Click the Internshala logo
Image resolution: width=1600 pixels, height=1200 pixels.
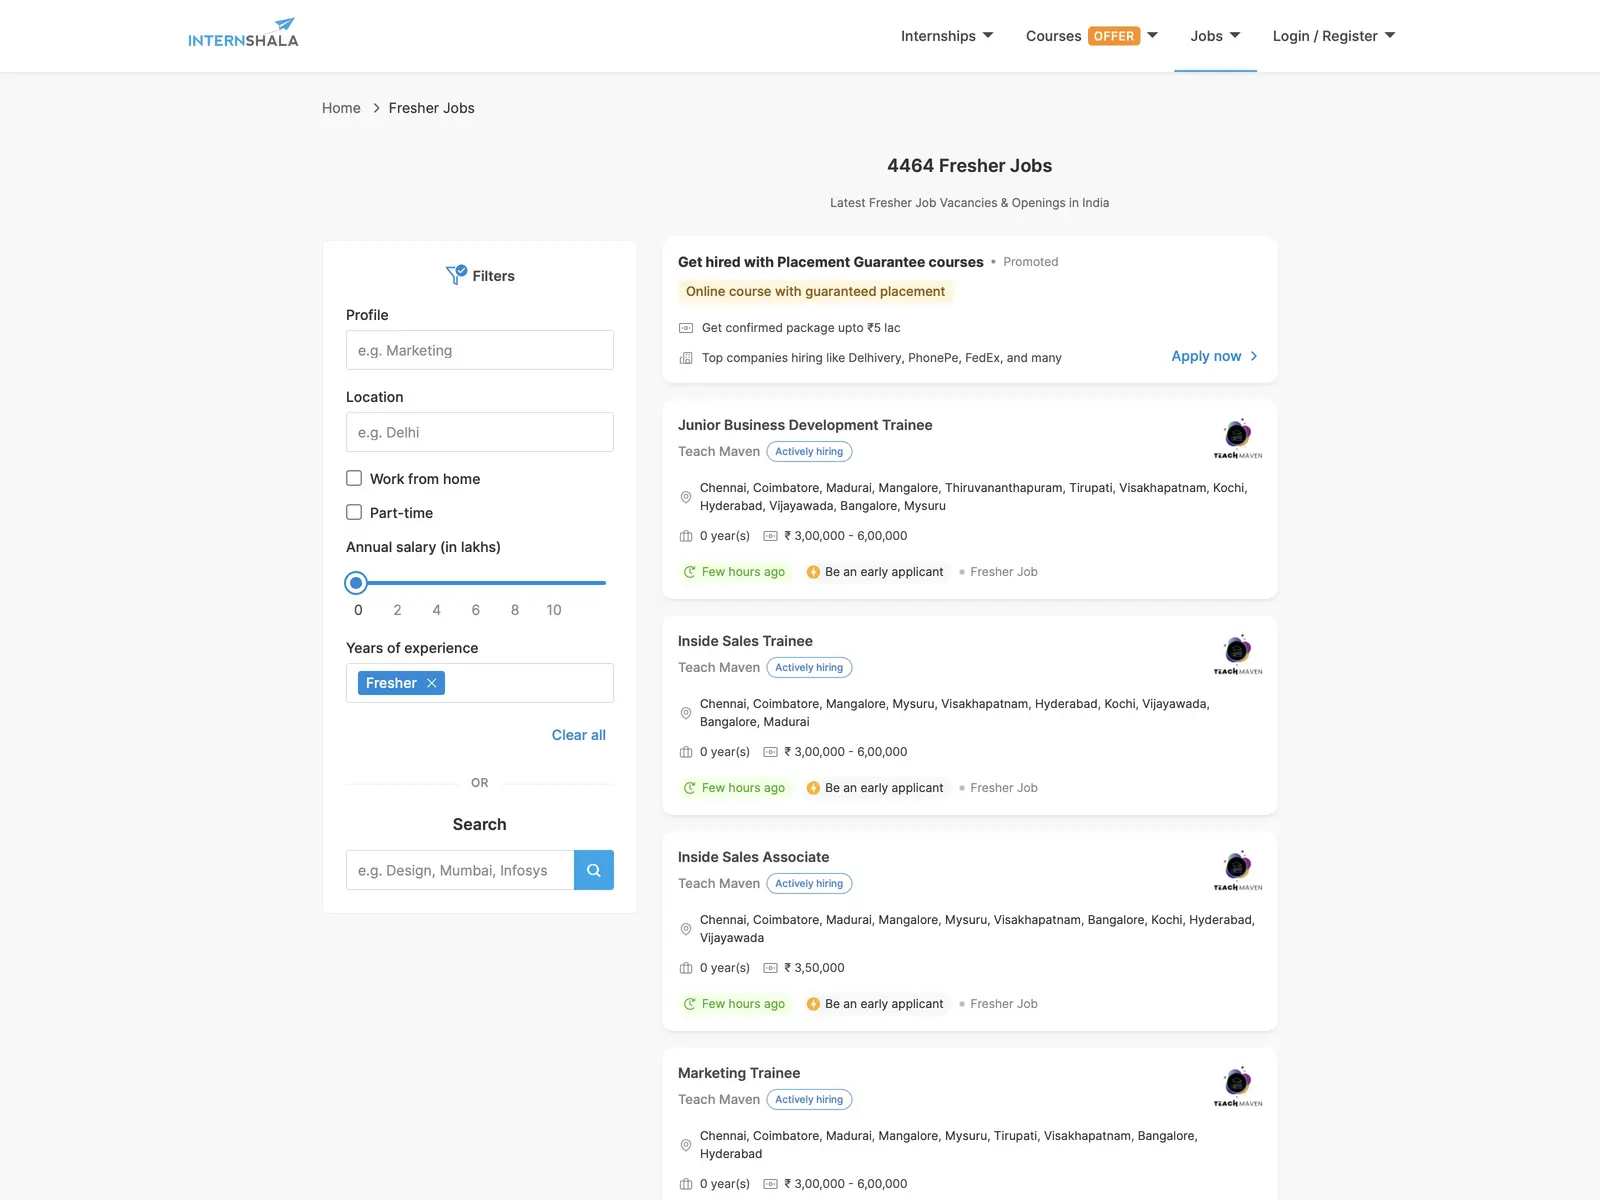pos(243,33)
